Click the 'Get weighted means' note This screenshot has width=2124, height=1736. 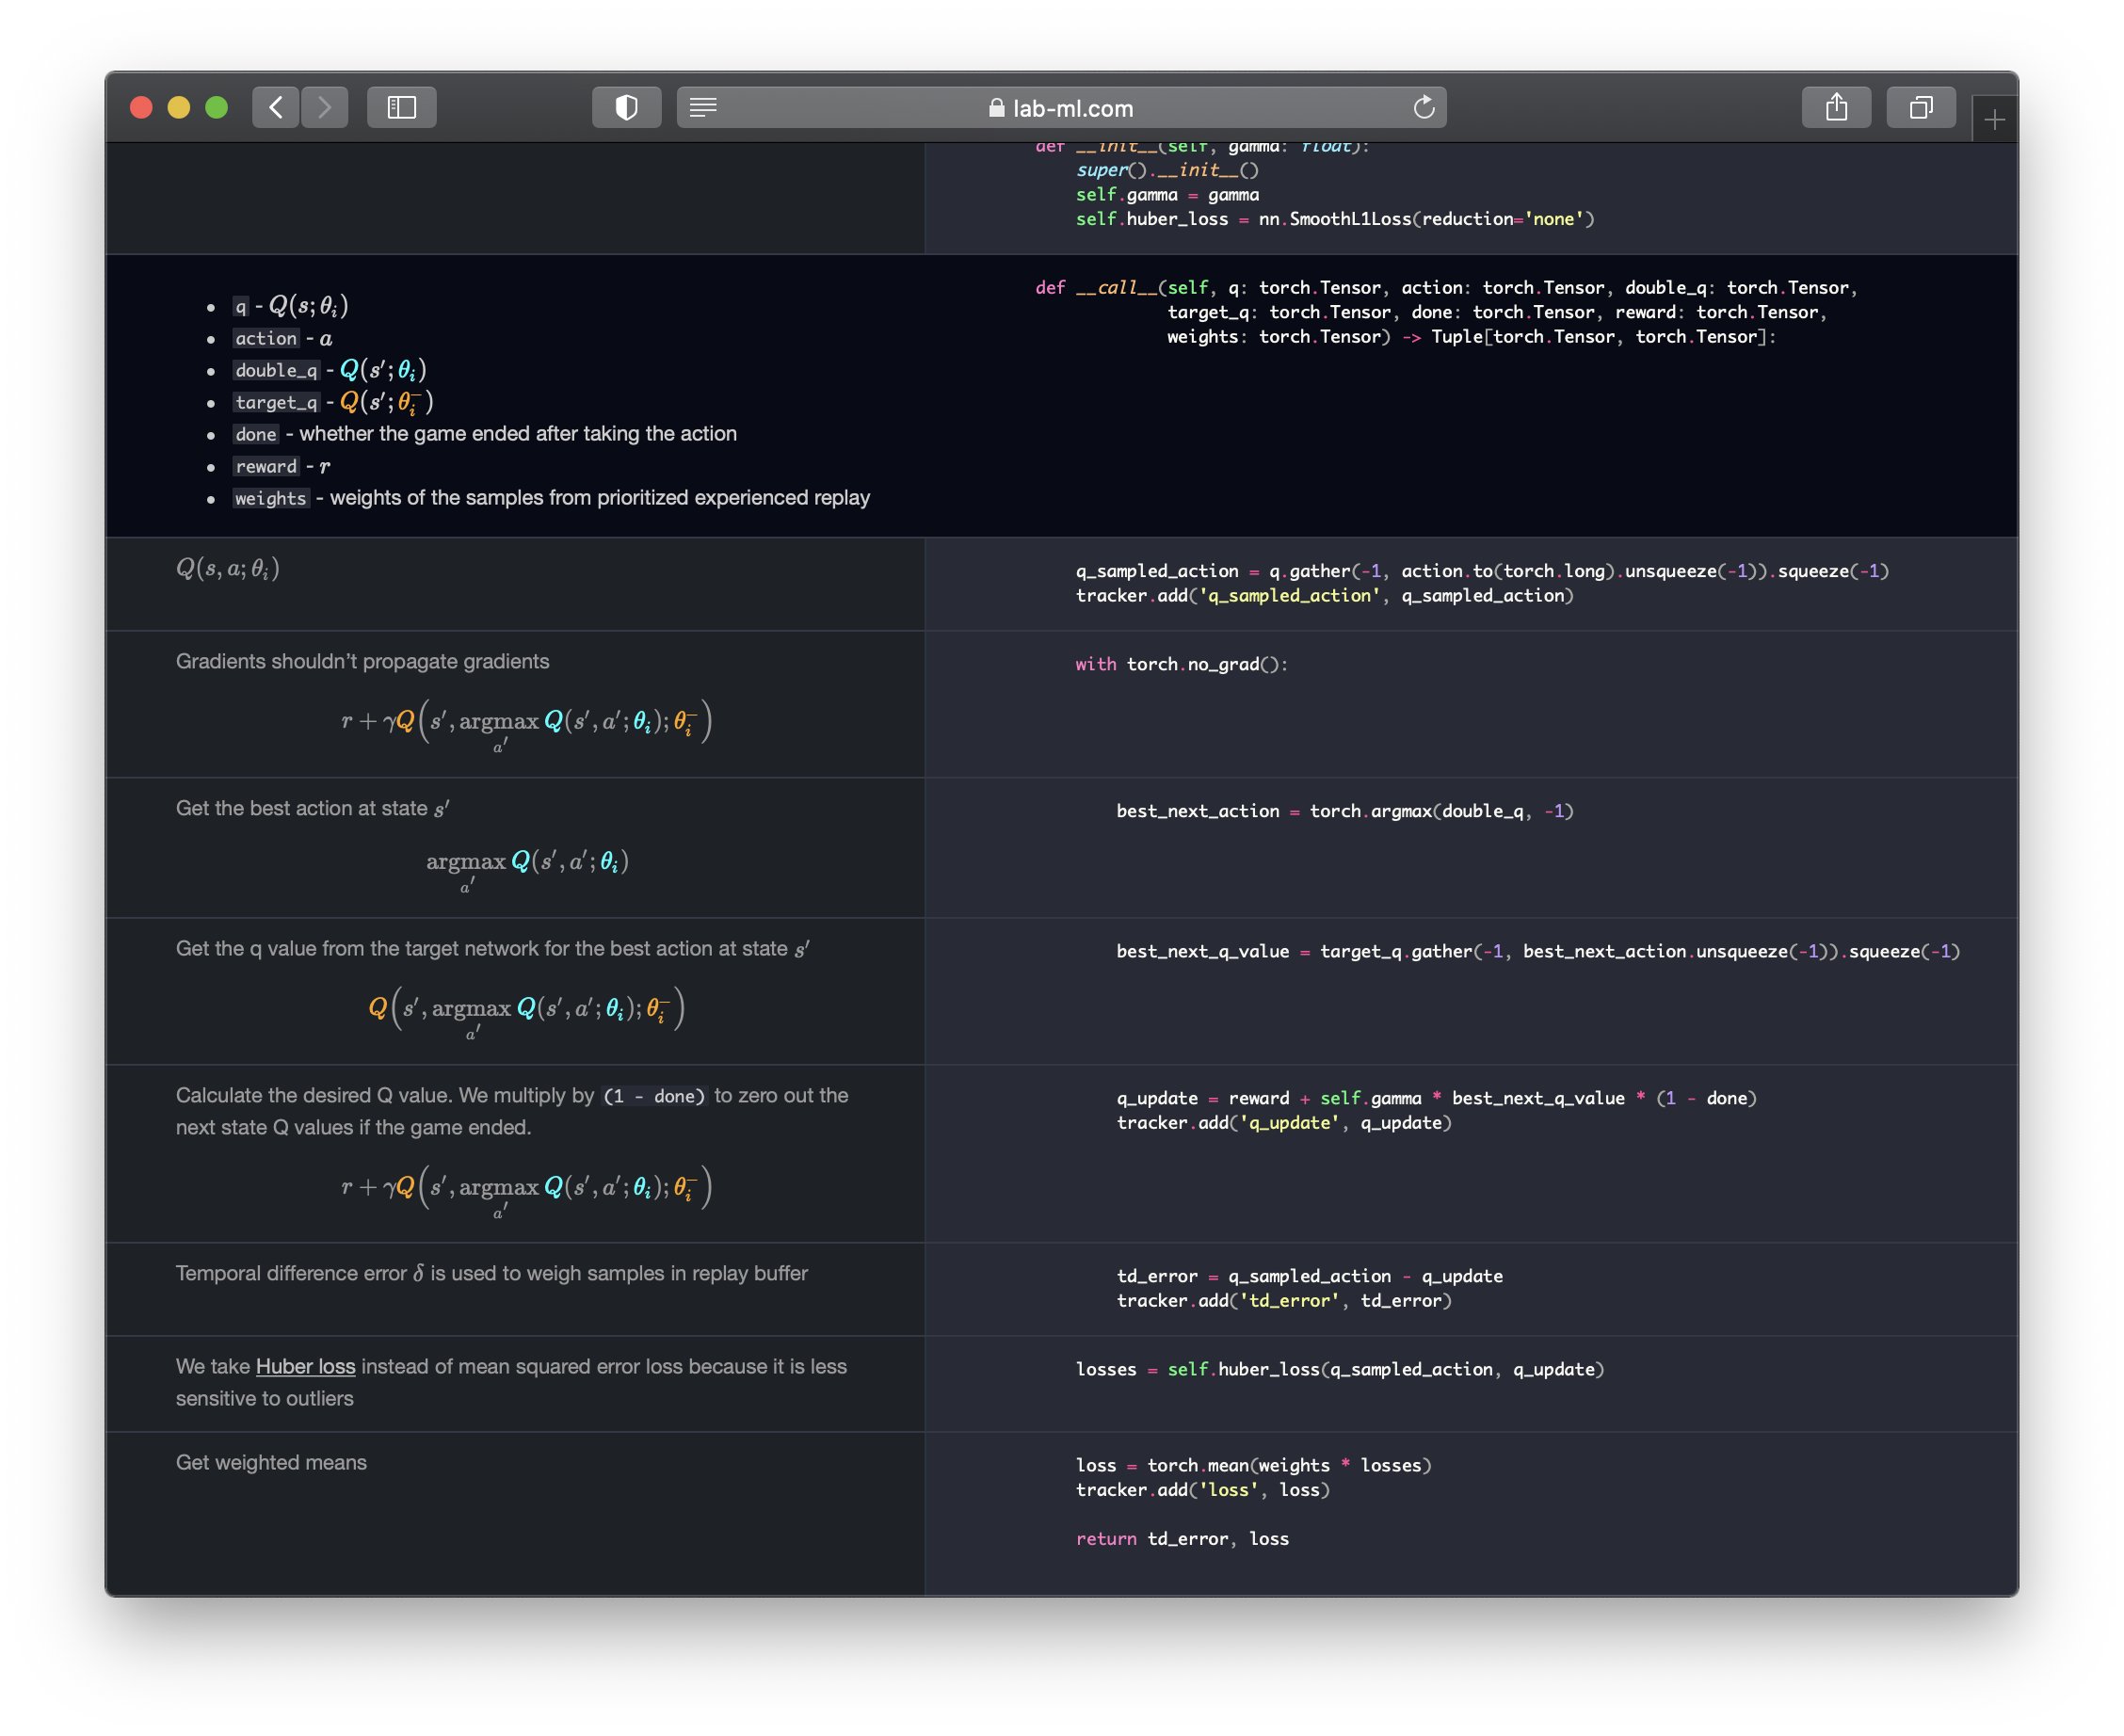pyautogui.click(x=271, y=1462)
